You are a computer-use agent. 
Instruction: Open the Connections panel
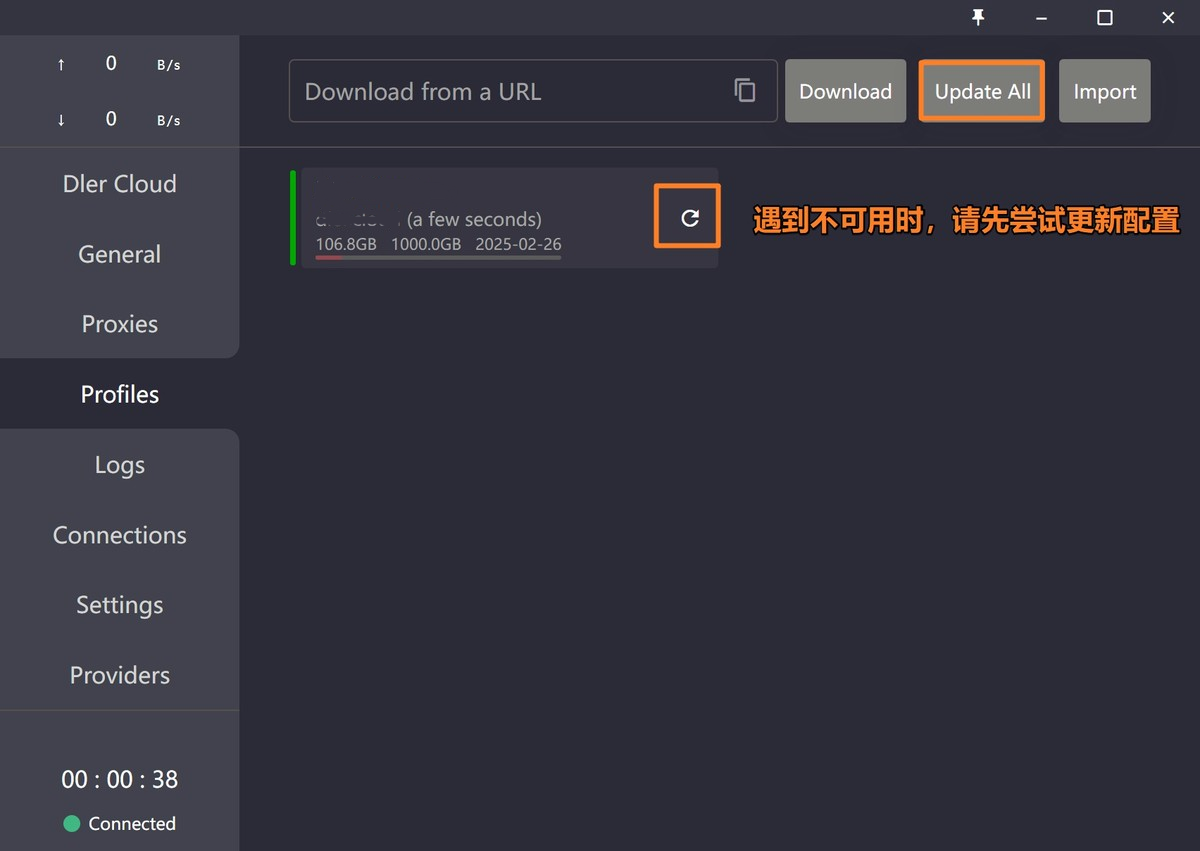click(119, 535)
